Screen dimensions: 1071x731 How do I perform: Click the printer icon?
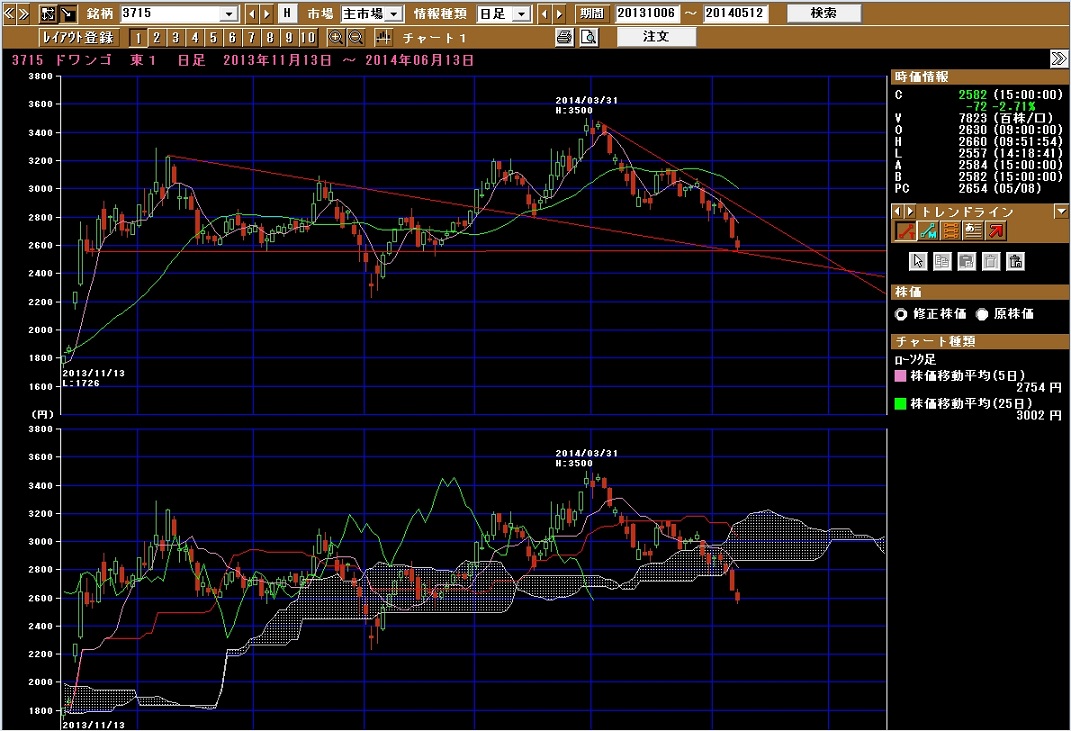564,38
